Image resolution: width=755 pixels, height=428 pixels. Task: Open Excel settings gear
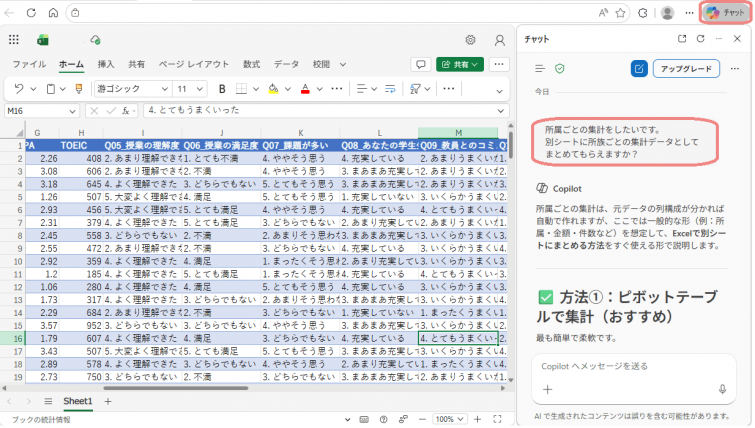click(x=470, y=40)
